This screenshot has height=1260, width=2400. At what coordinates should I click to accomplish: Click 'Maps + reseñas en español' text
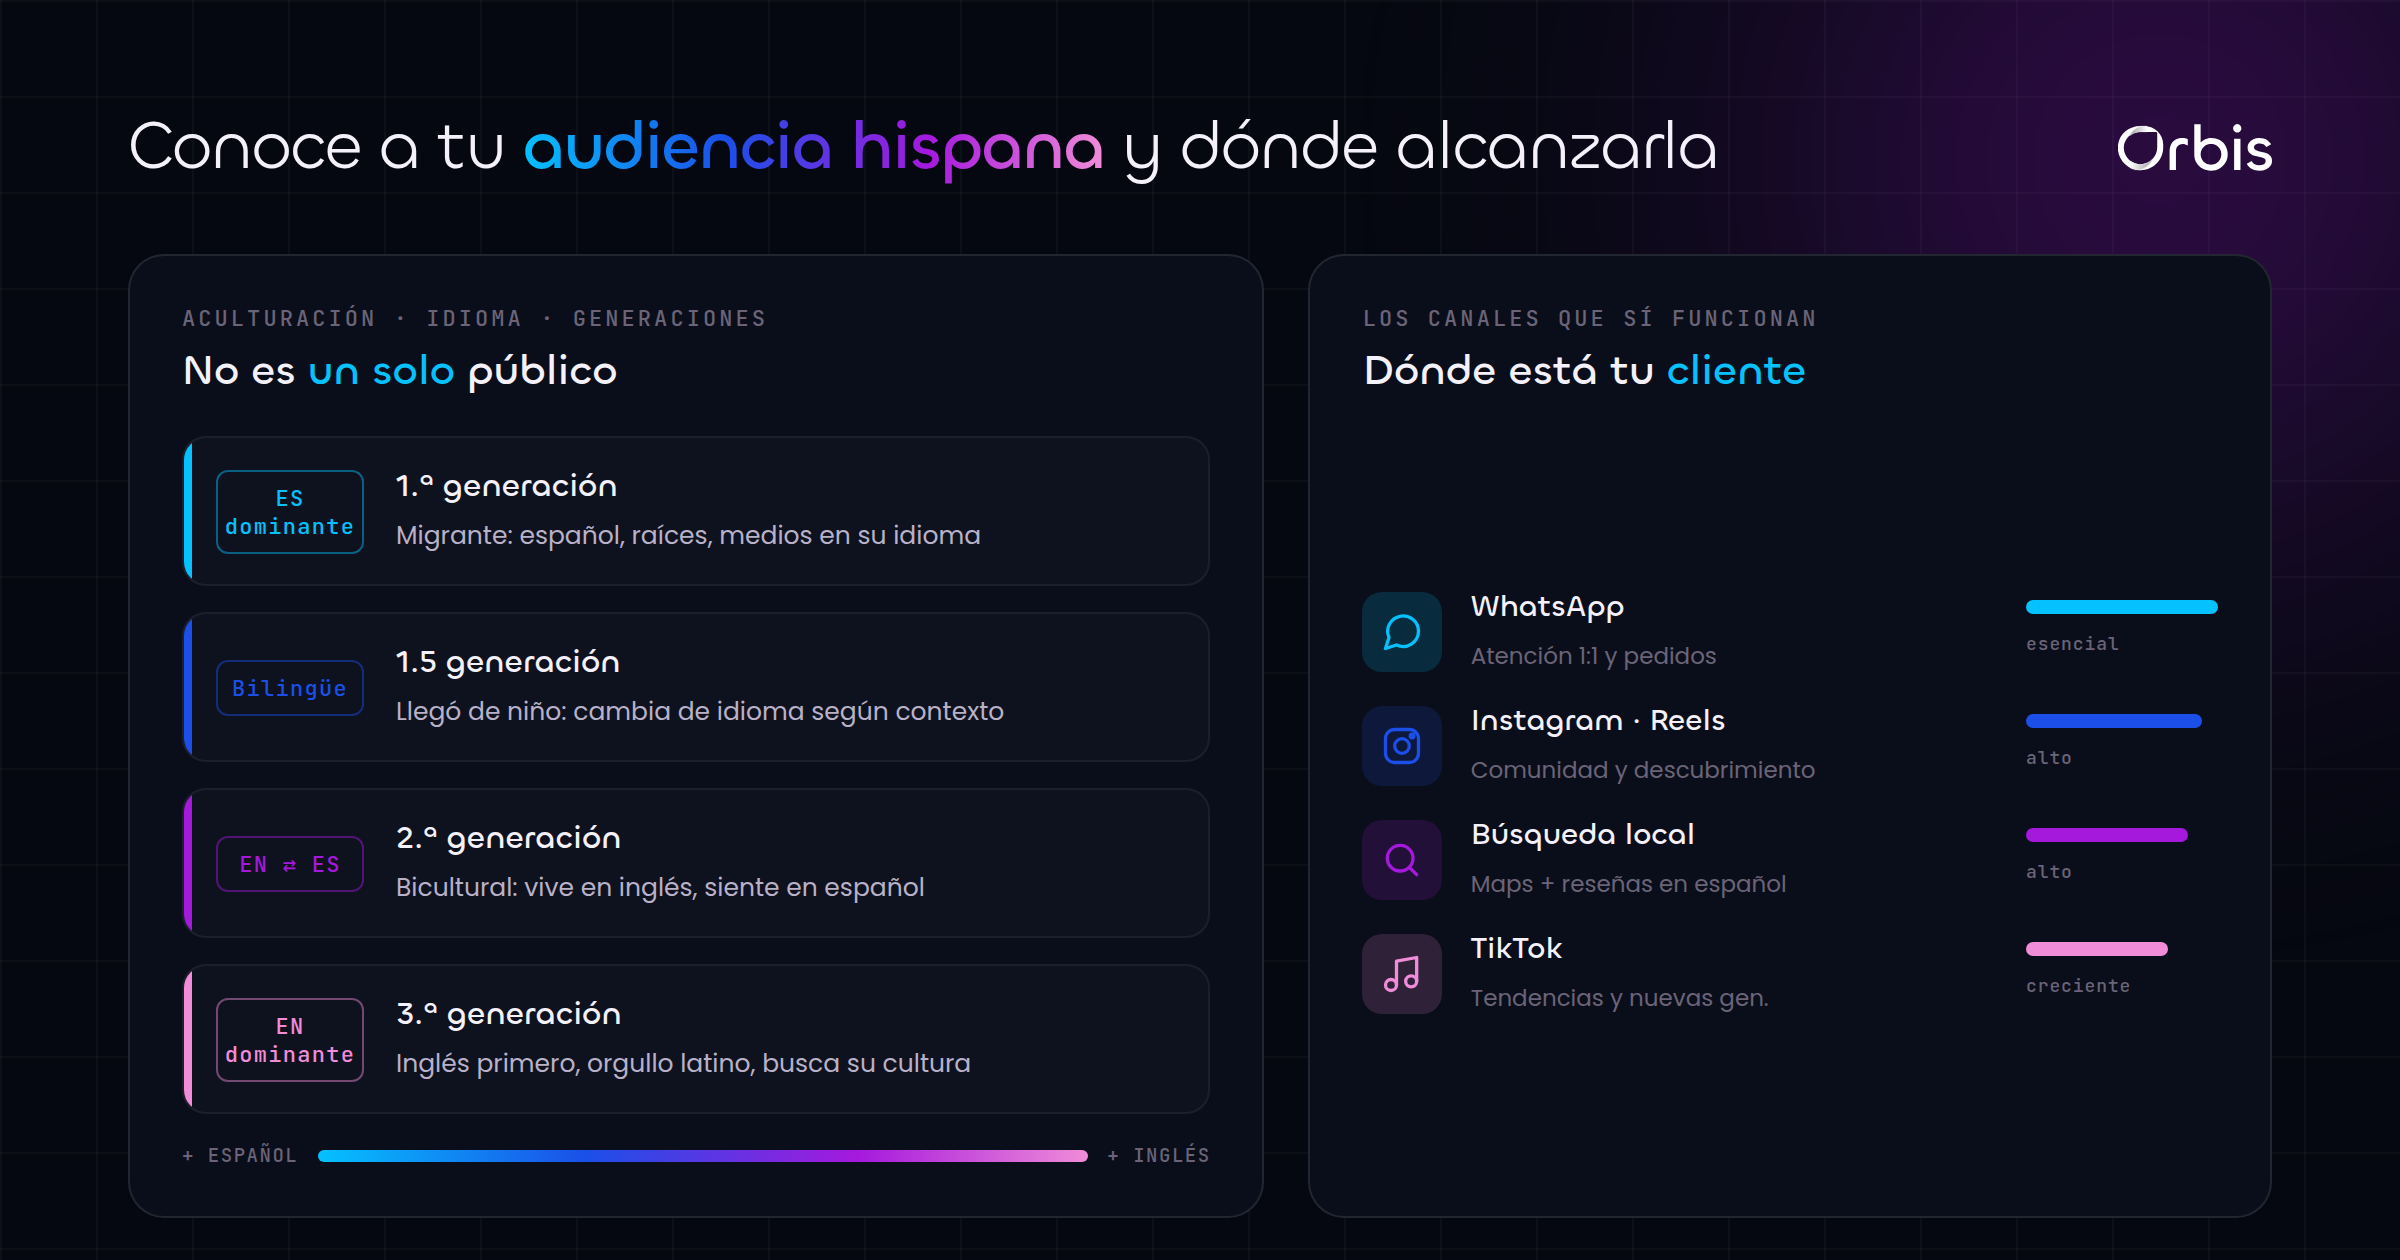1628,884
